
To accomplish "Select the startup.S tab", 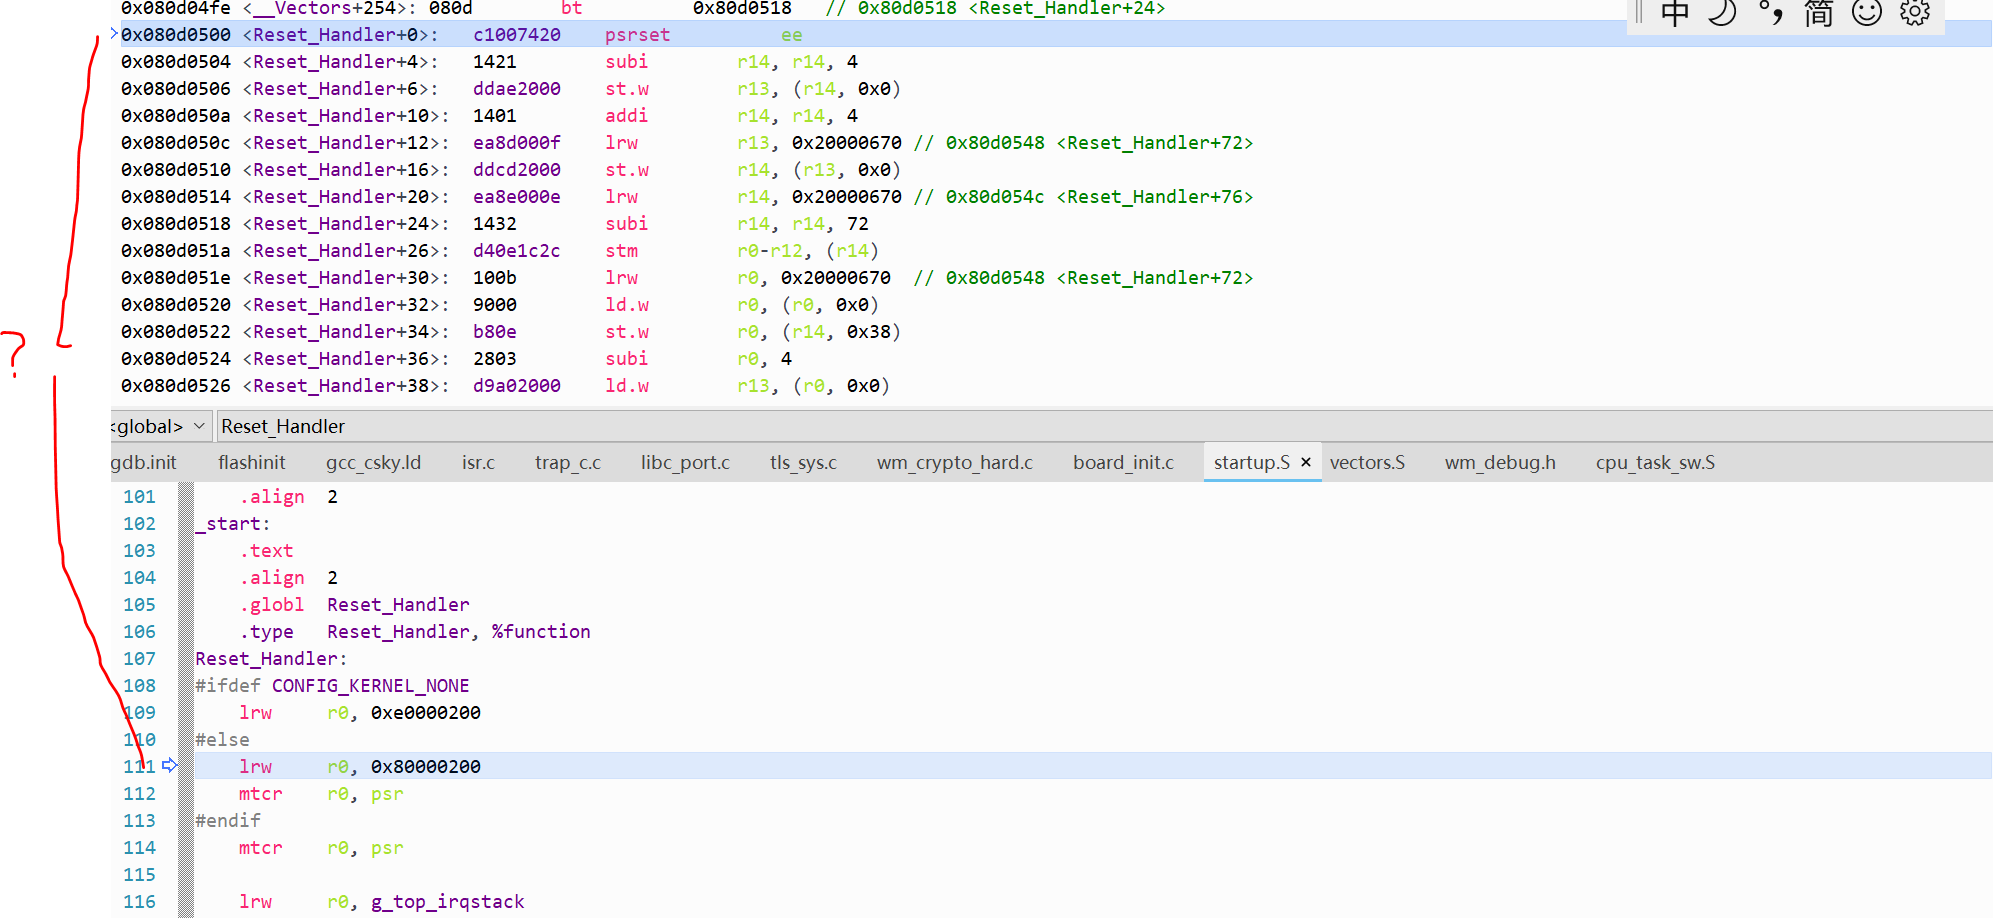I will point(1251,462).
